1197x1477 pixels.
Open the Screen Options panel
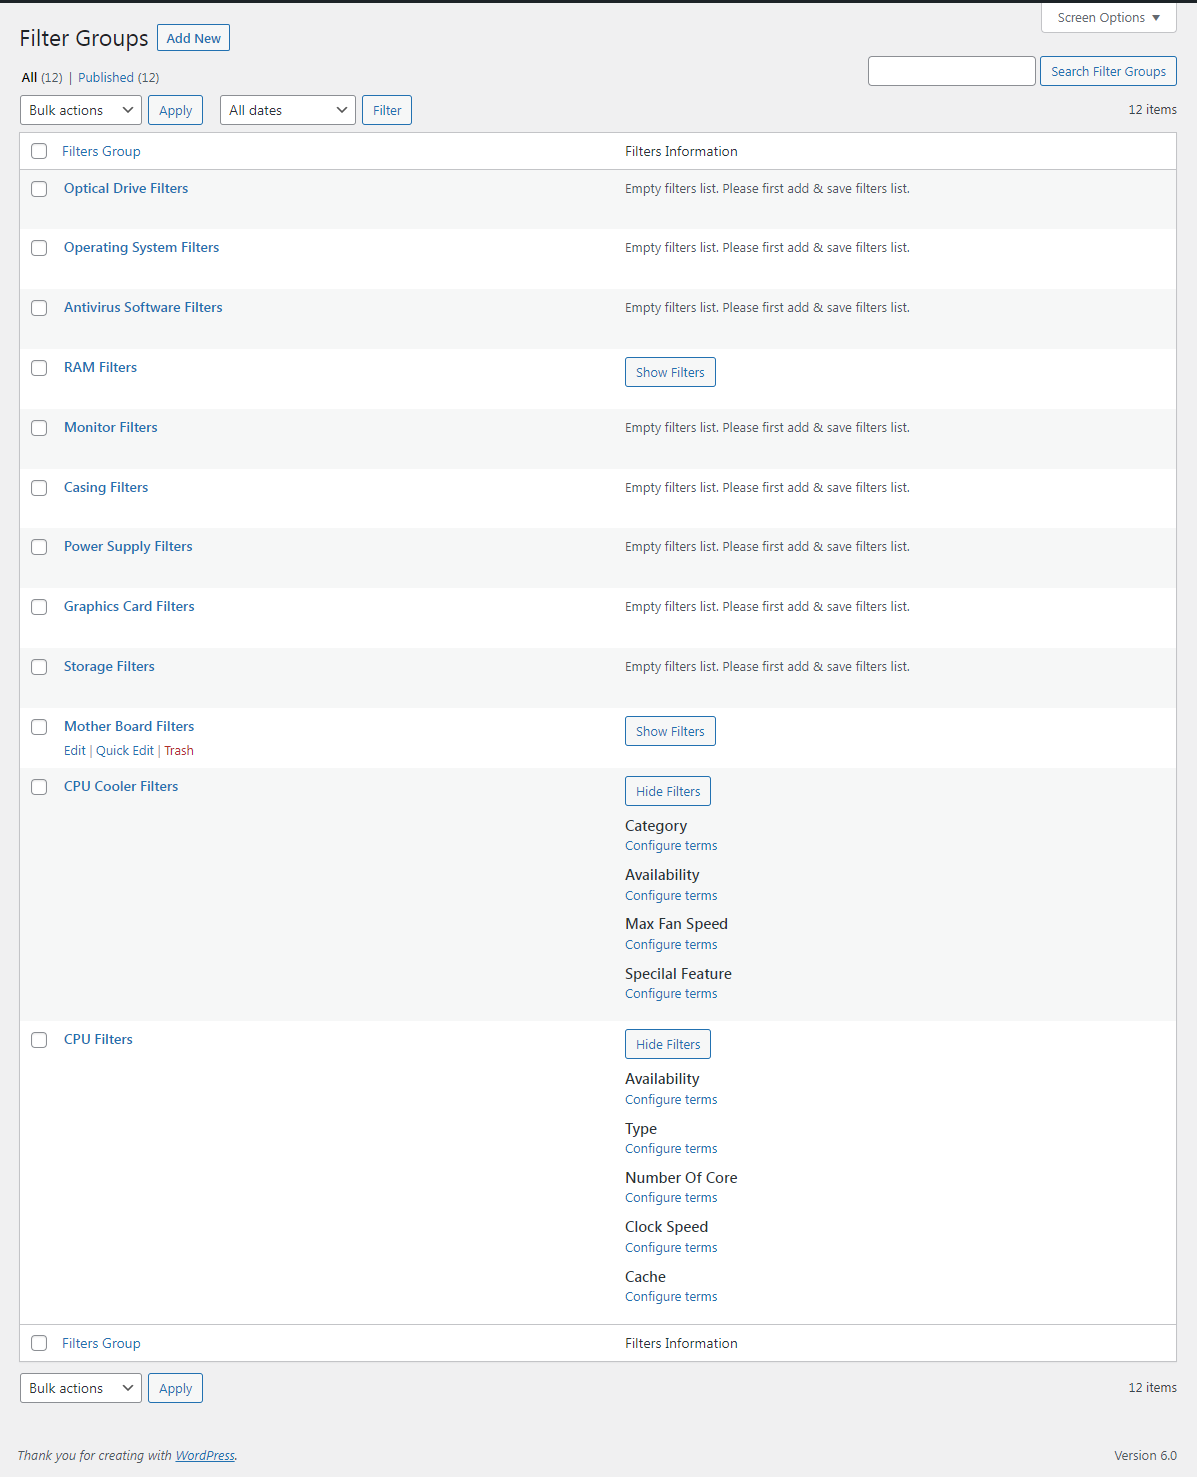tap(1108, 17)
